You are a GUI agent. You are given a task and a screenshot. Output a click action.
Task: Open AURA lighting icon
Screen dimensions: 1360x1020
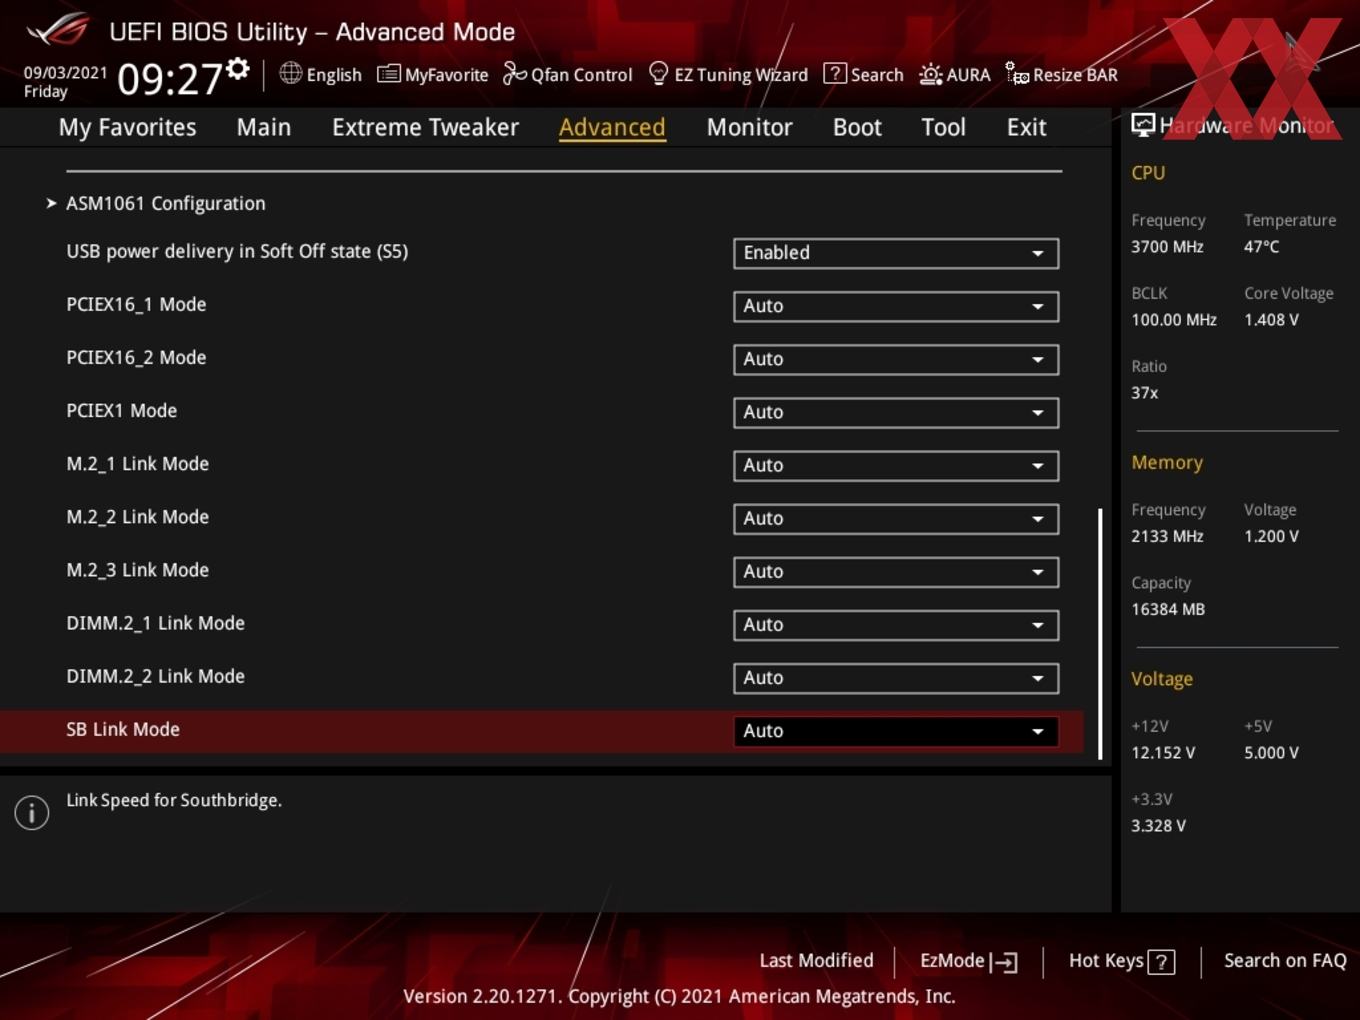pos(930,74)
